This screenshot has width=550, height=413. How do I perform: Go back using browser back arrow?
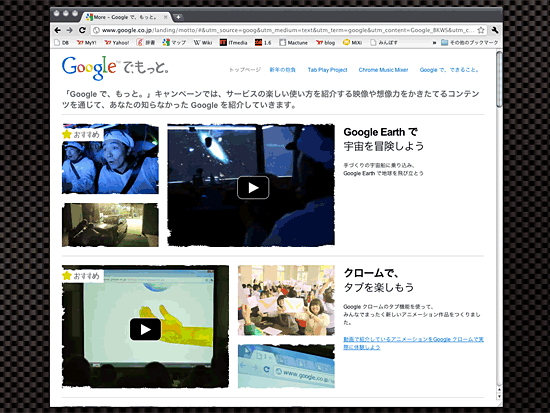click(58, 30)
